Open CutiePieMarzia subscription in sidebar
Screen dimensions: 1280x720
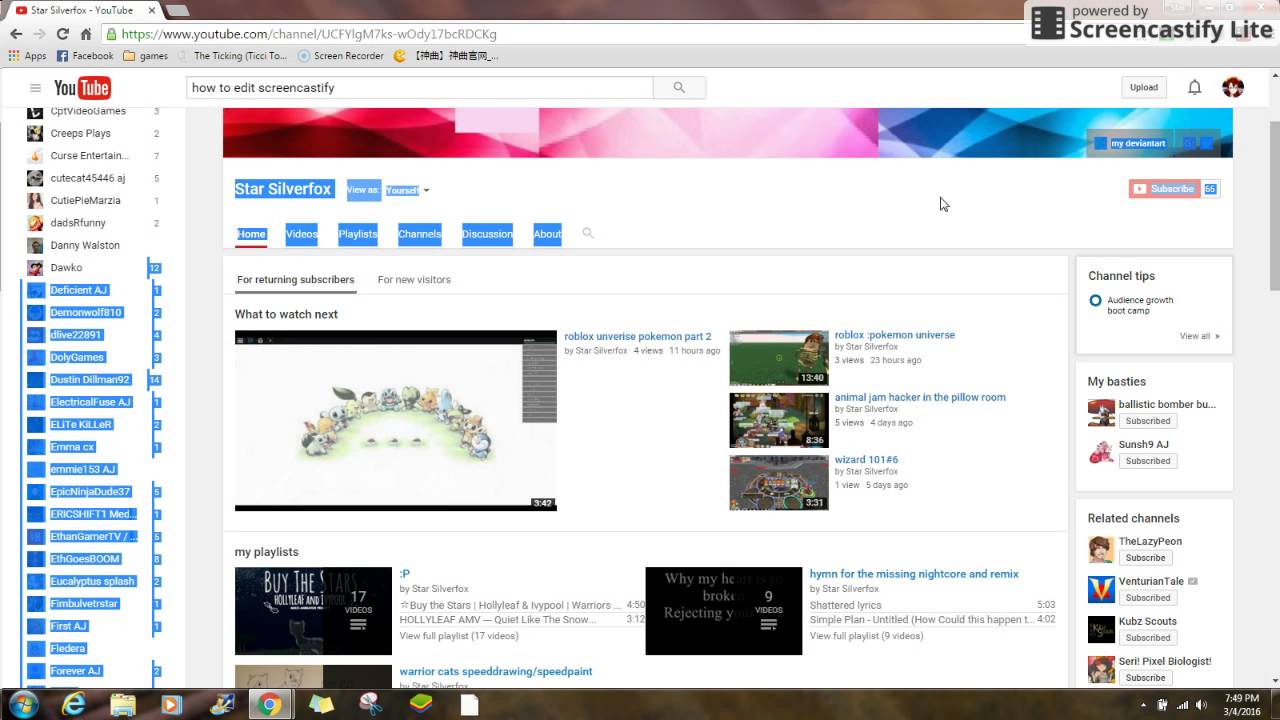(85, 200)
